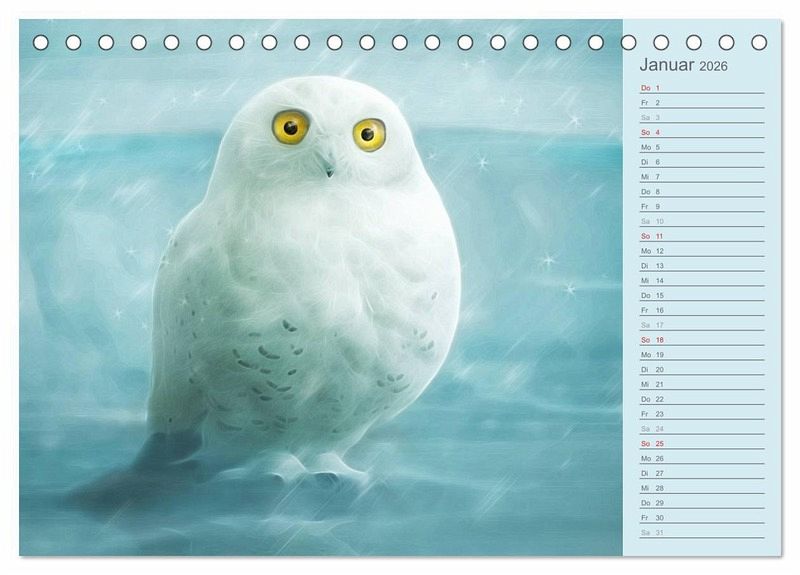
Task: Choose the Mi 14 date row
Action: [x=702, y=281]
